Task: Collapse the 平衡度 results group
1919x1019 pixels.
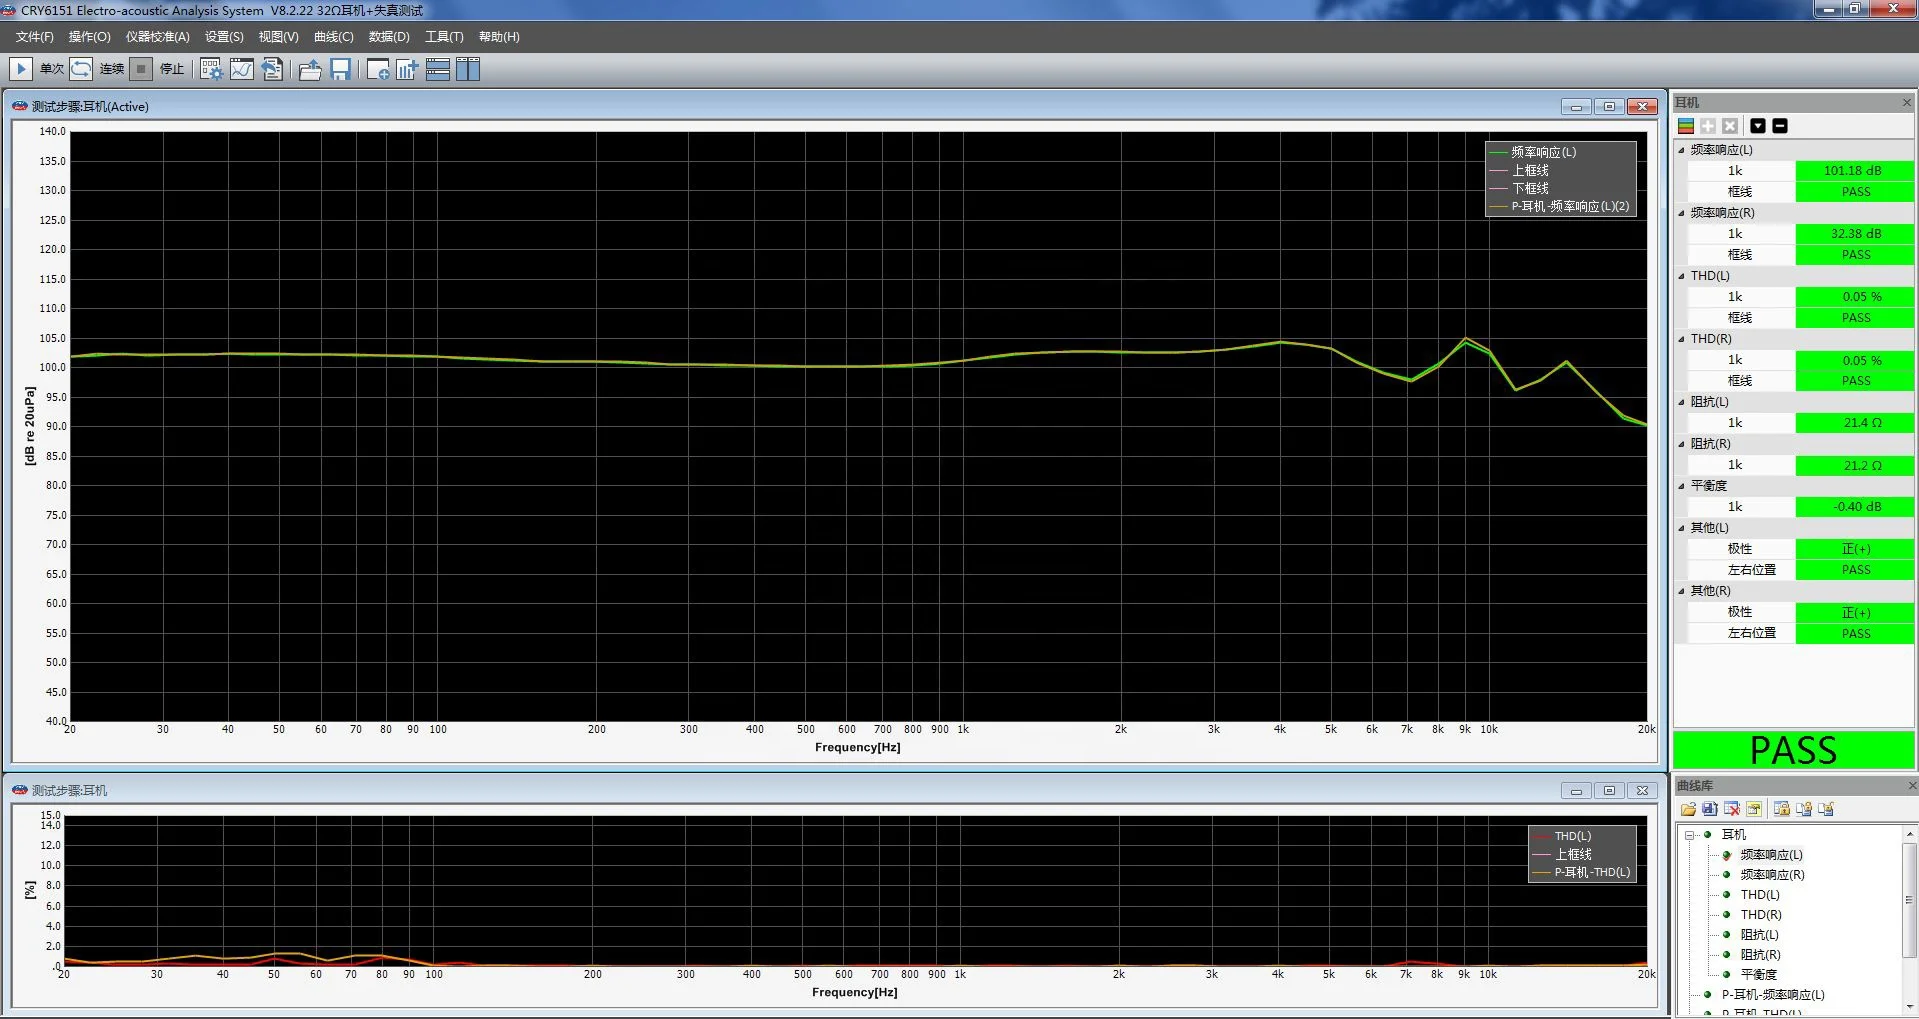Action: [1681, 486]
